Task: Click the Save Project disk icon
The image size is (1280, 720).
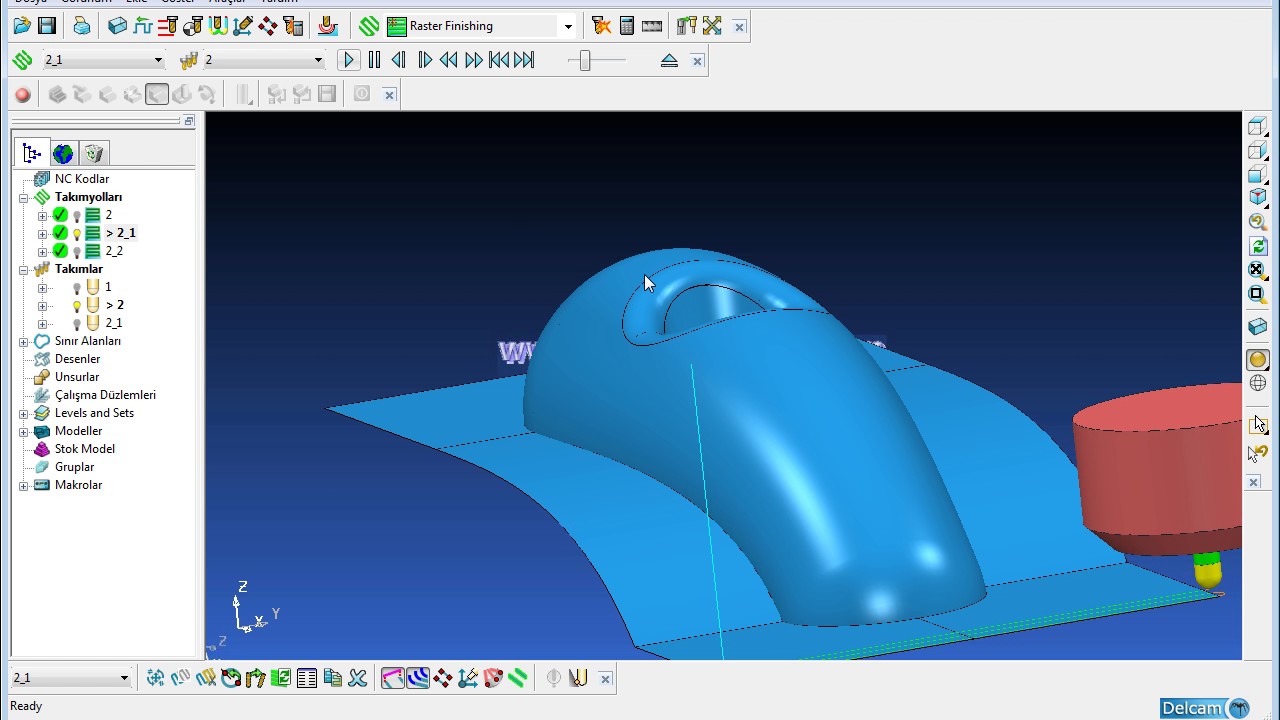Action: tap(46, 26)
